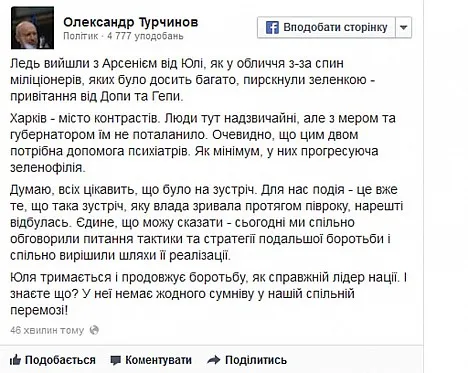Screen dimensions: 468x373
Task: Click the thumbs-up icon next to Подобається
Action: click(15, 360)
